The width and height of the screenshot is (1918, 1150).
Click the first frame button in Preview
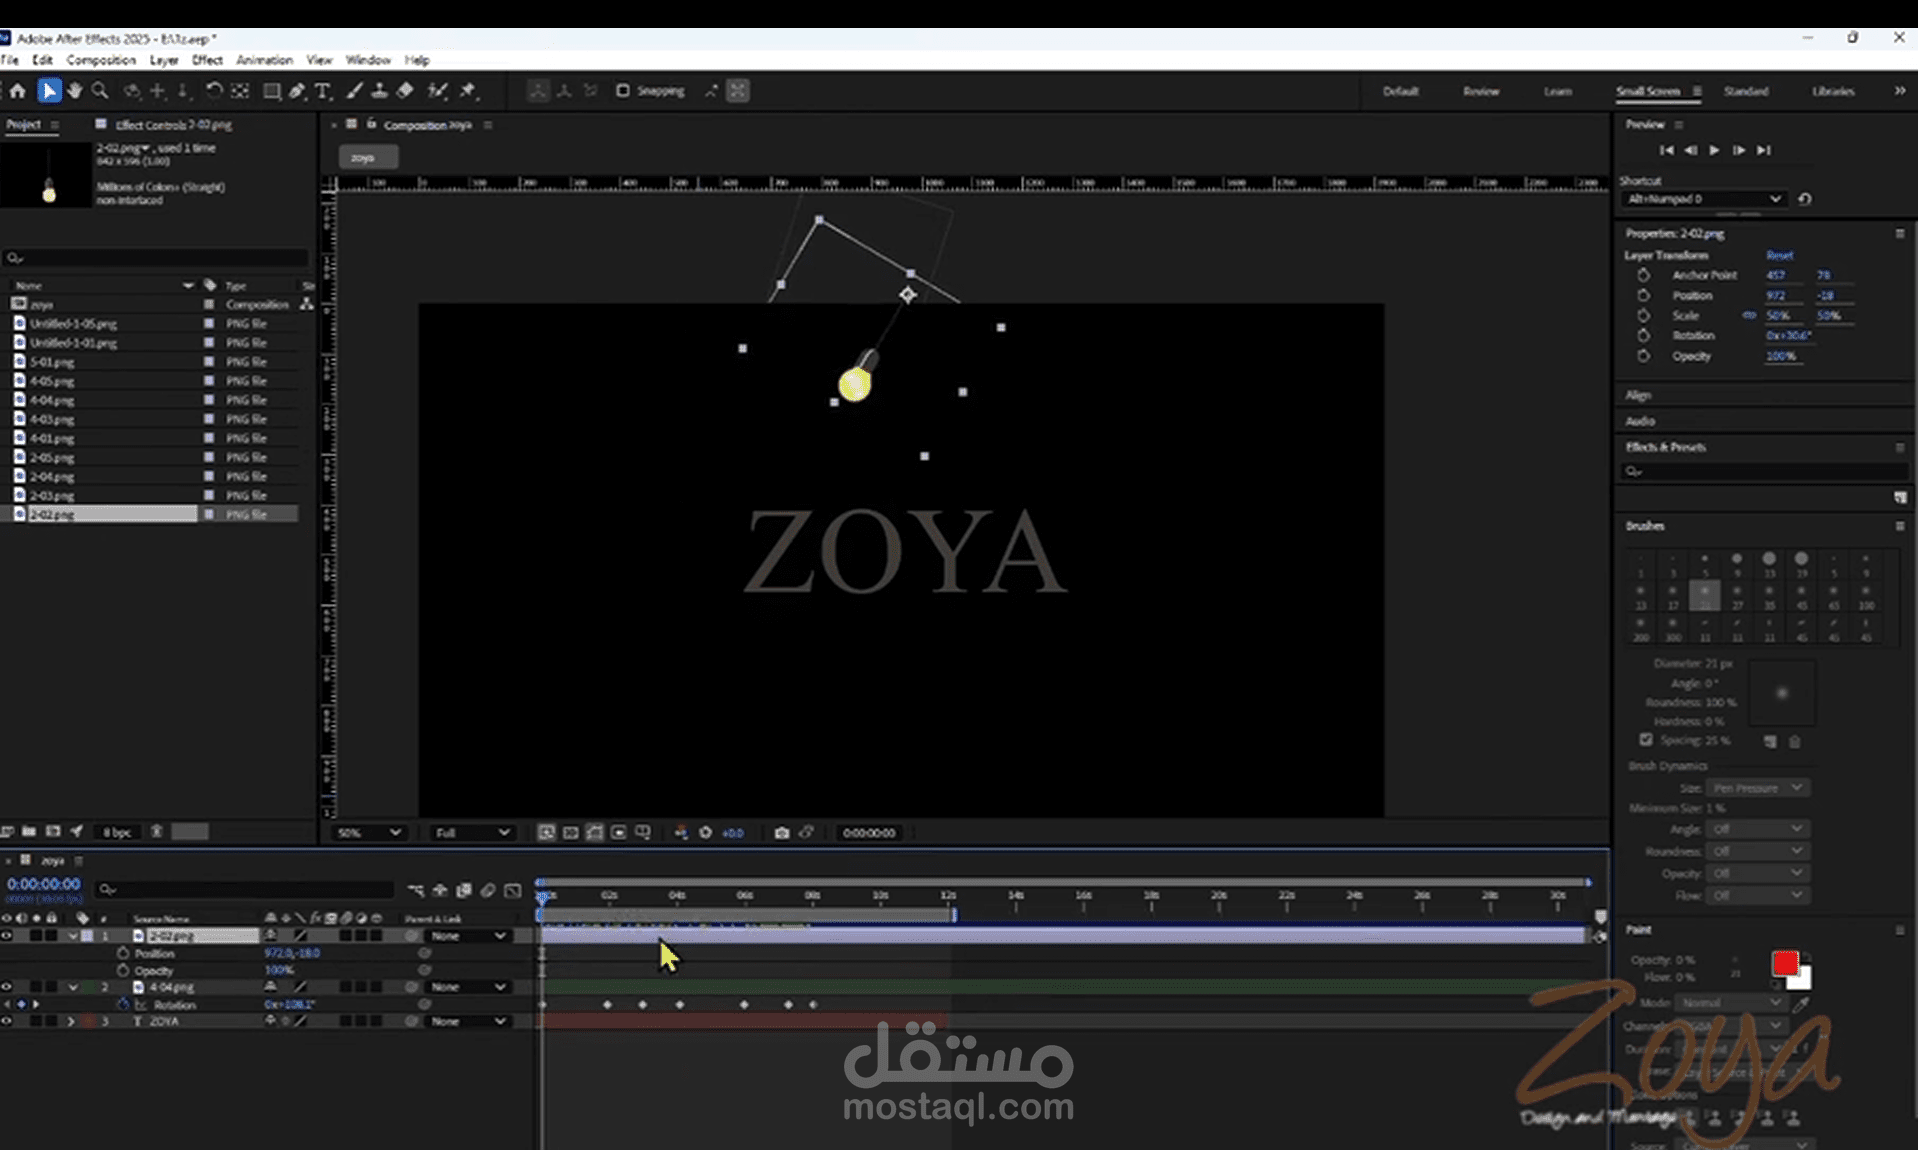[1666, 150]
